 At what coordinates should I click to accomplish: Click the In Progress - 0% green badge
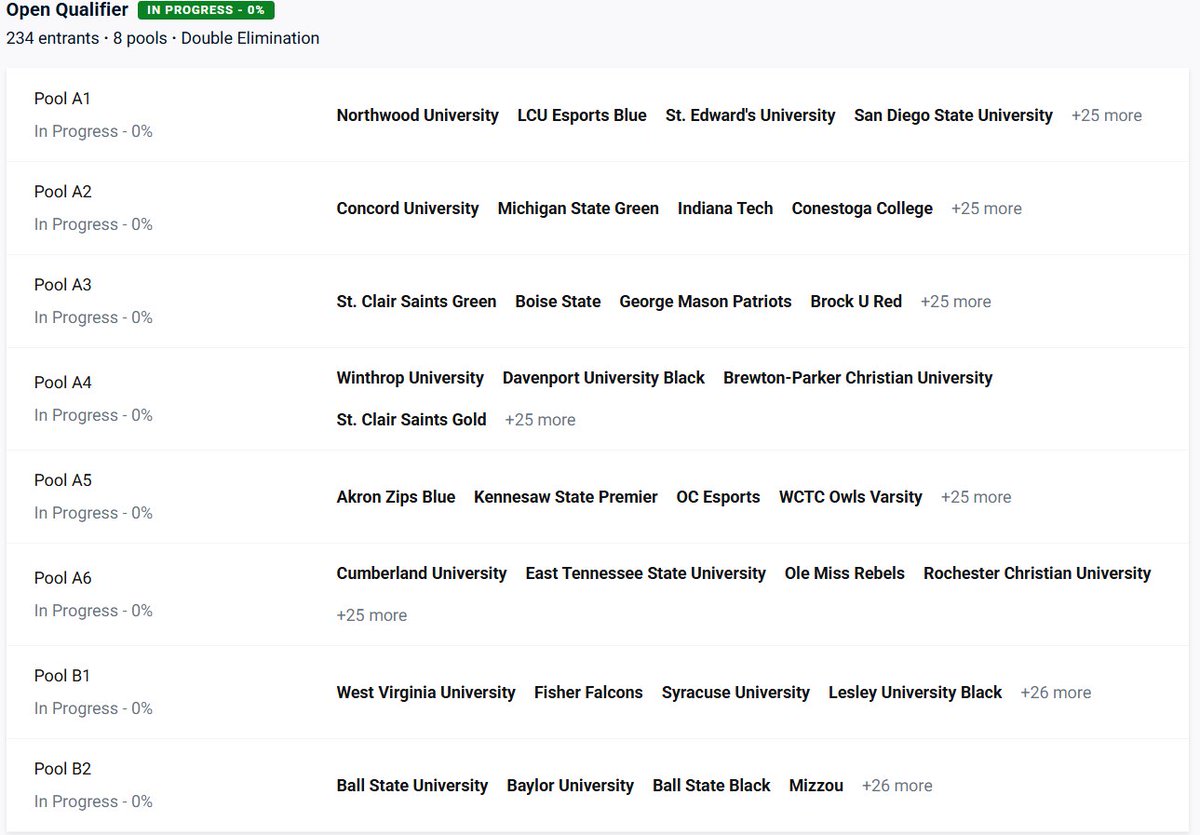point(206,11)
